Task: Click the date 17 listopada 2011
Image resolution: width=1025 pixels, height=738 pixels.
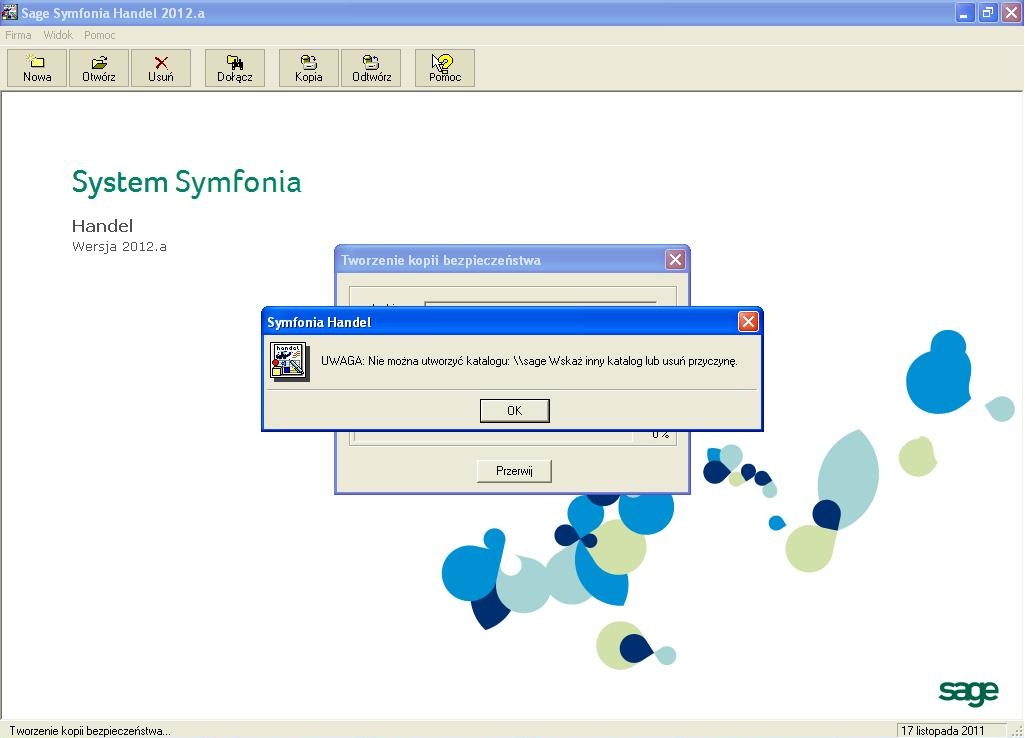Action: [x=942, y=730]
